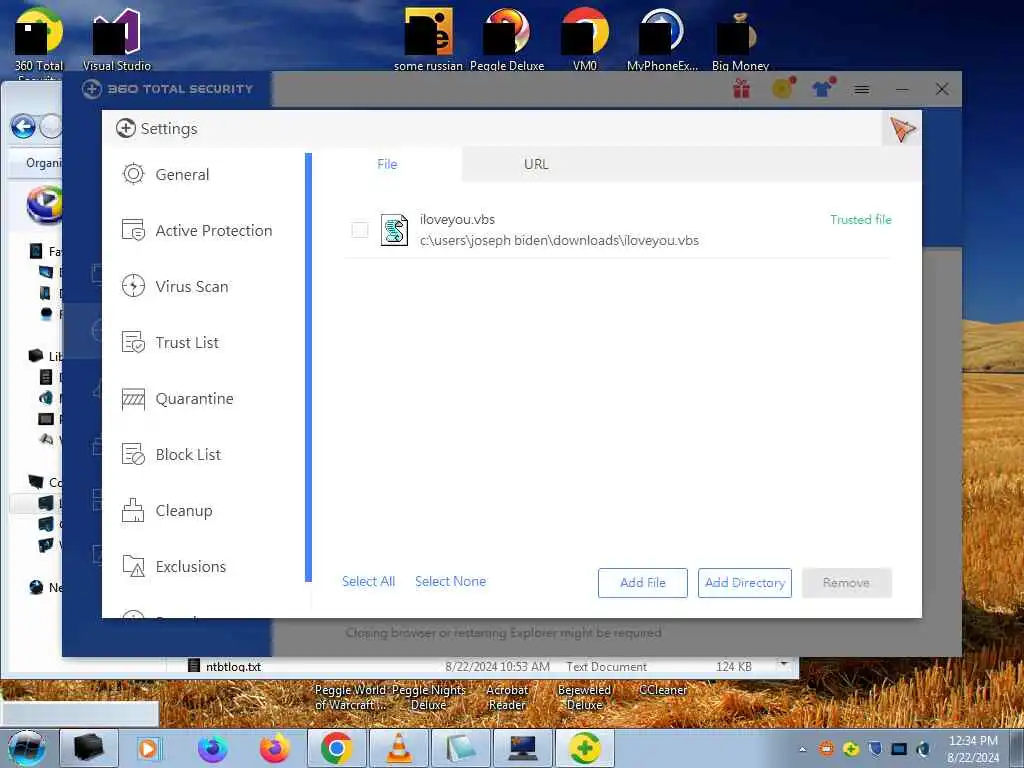Viewport: 1024px width, 768px height.
Task: Click the taskbar clock showing 12:34 PM
Action: click(x=973, y=749)
